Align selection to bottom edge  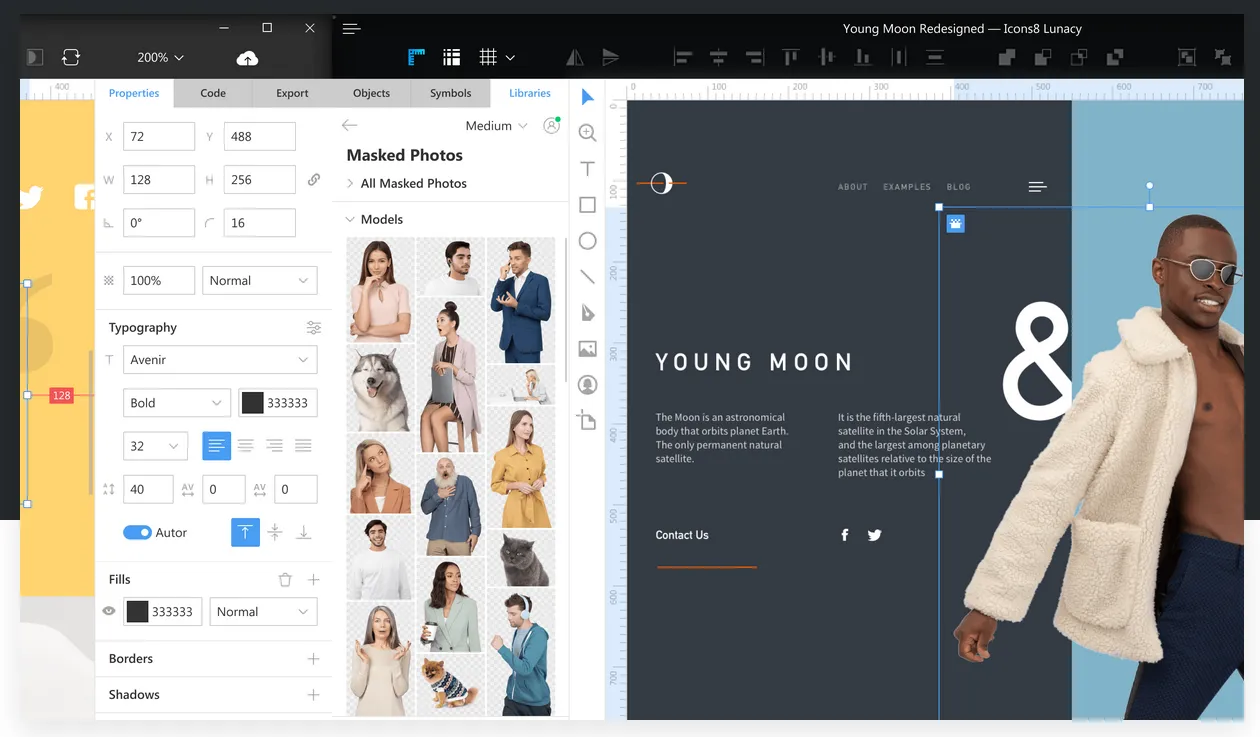861,58
